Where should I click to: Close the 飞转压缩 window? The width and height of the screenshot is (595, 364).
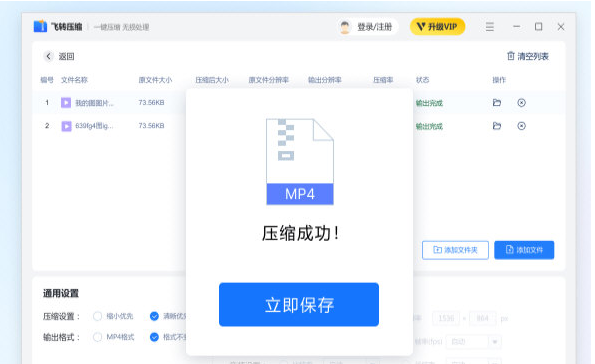[561, 27]
